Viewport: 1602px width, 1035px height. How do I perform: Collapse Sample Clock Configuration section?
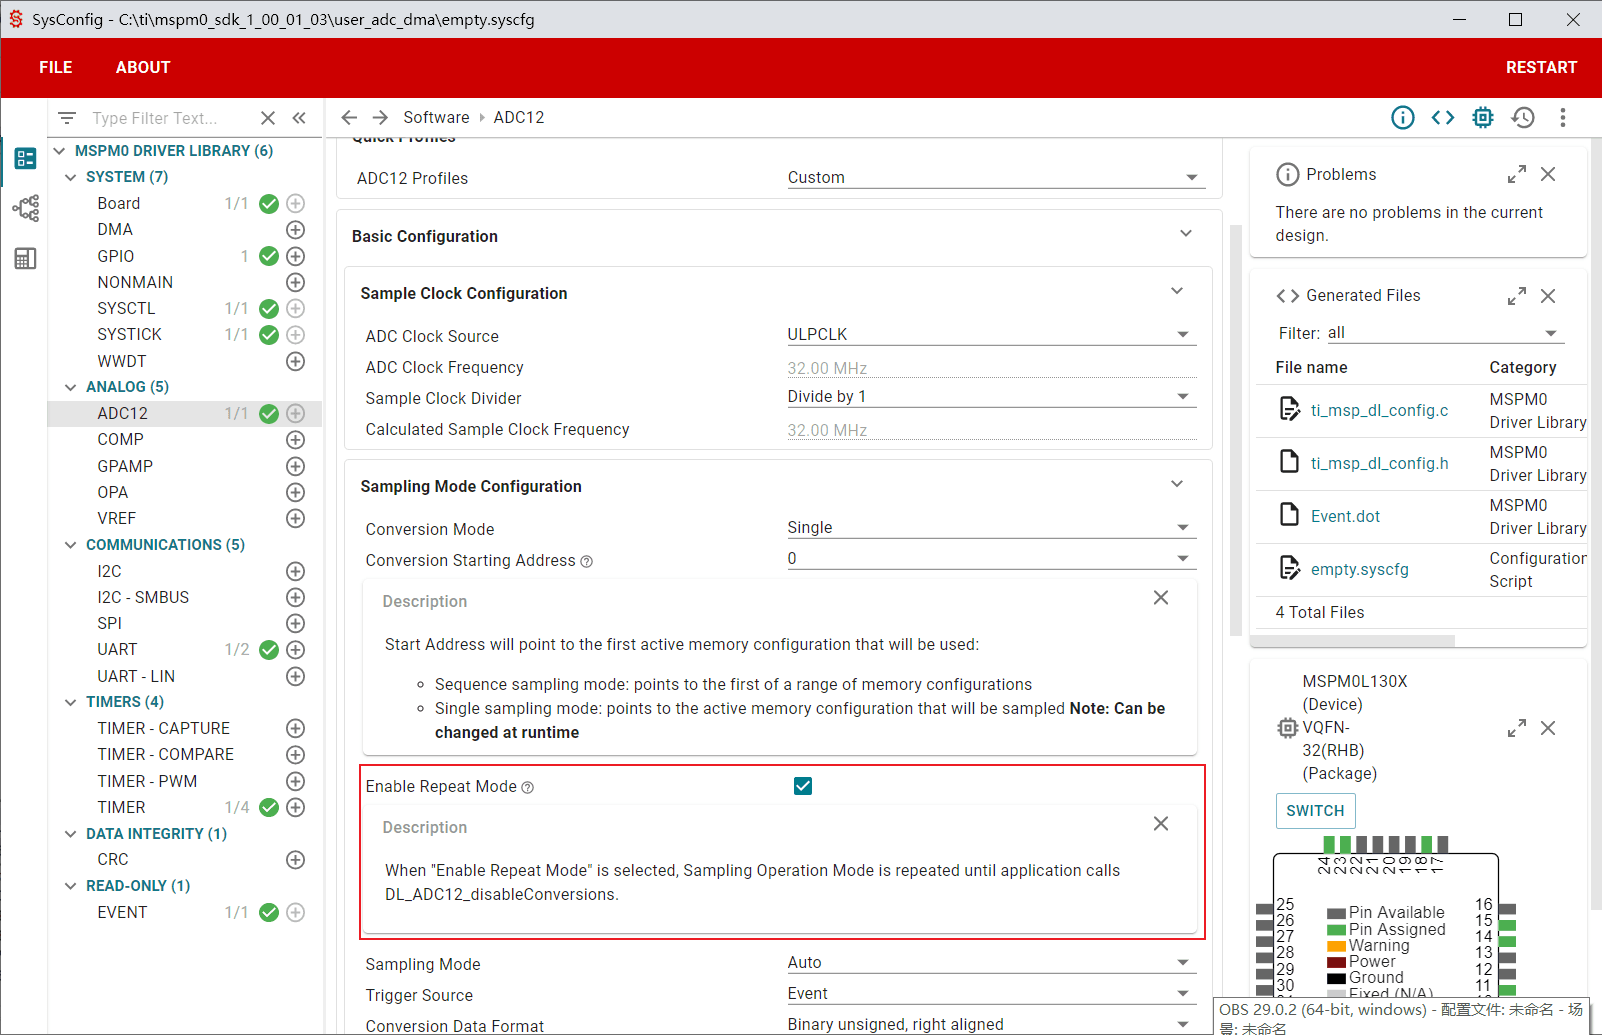[x=1177, y=290]
